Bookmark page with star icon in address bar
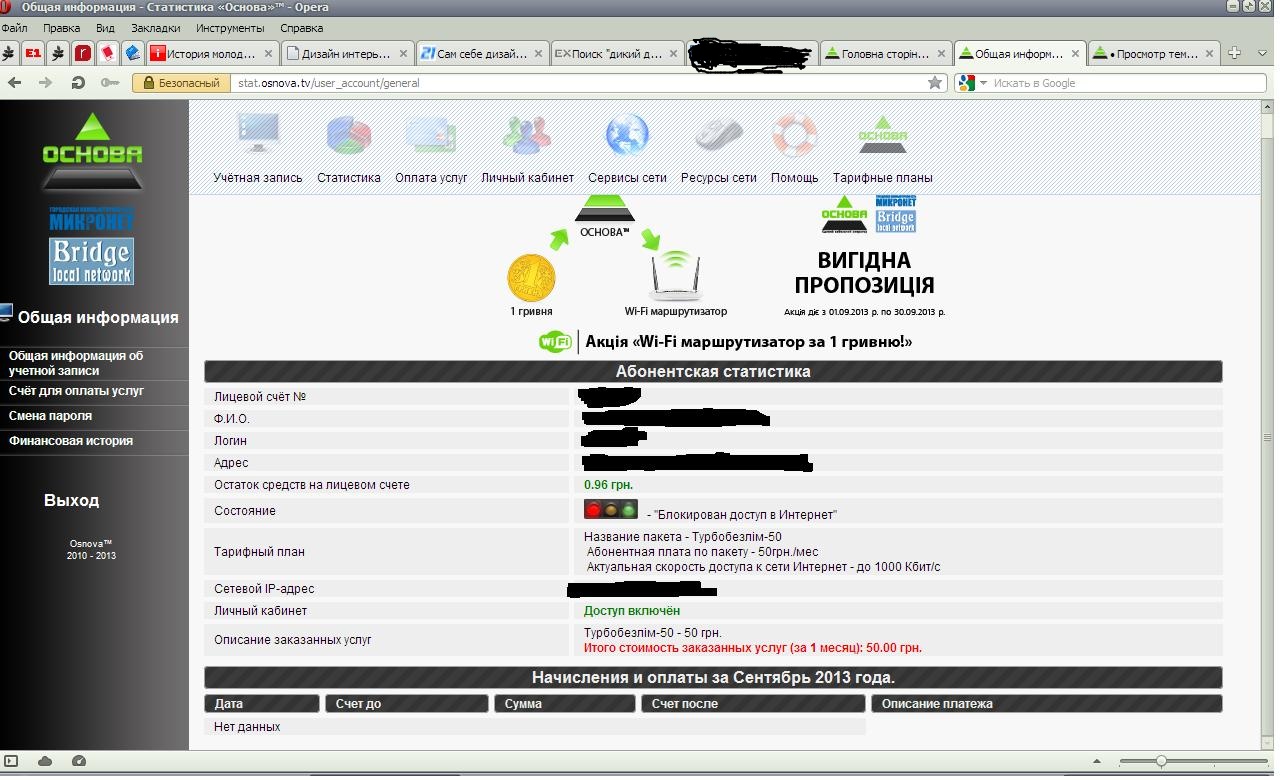1280x780 pixels. point(935,83)
